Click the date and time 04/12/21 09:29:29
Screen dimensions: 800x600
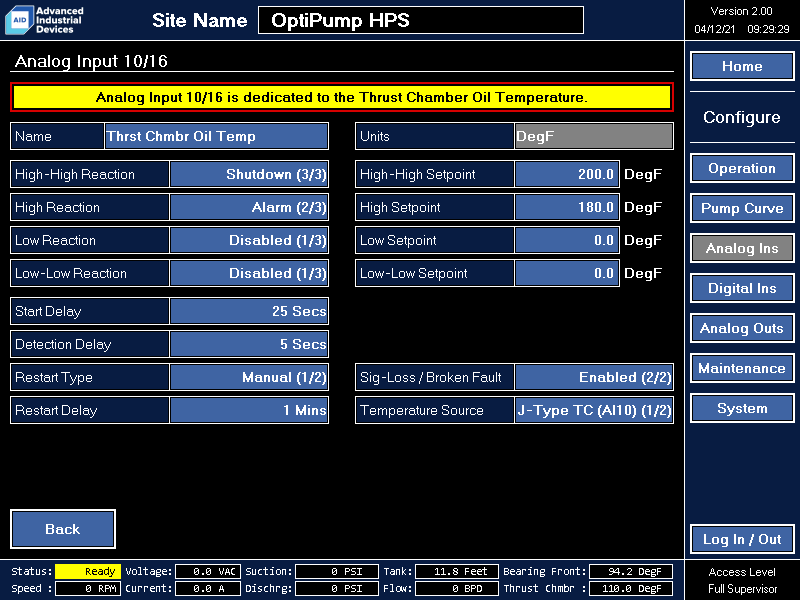[741, 29]
